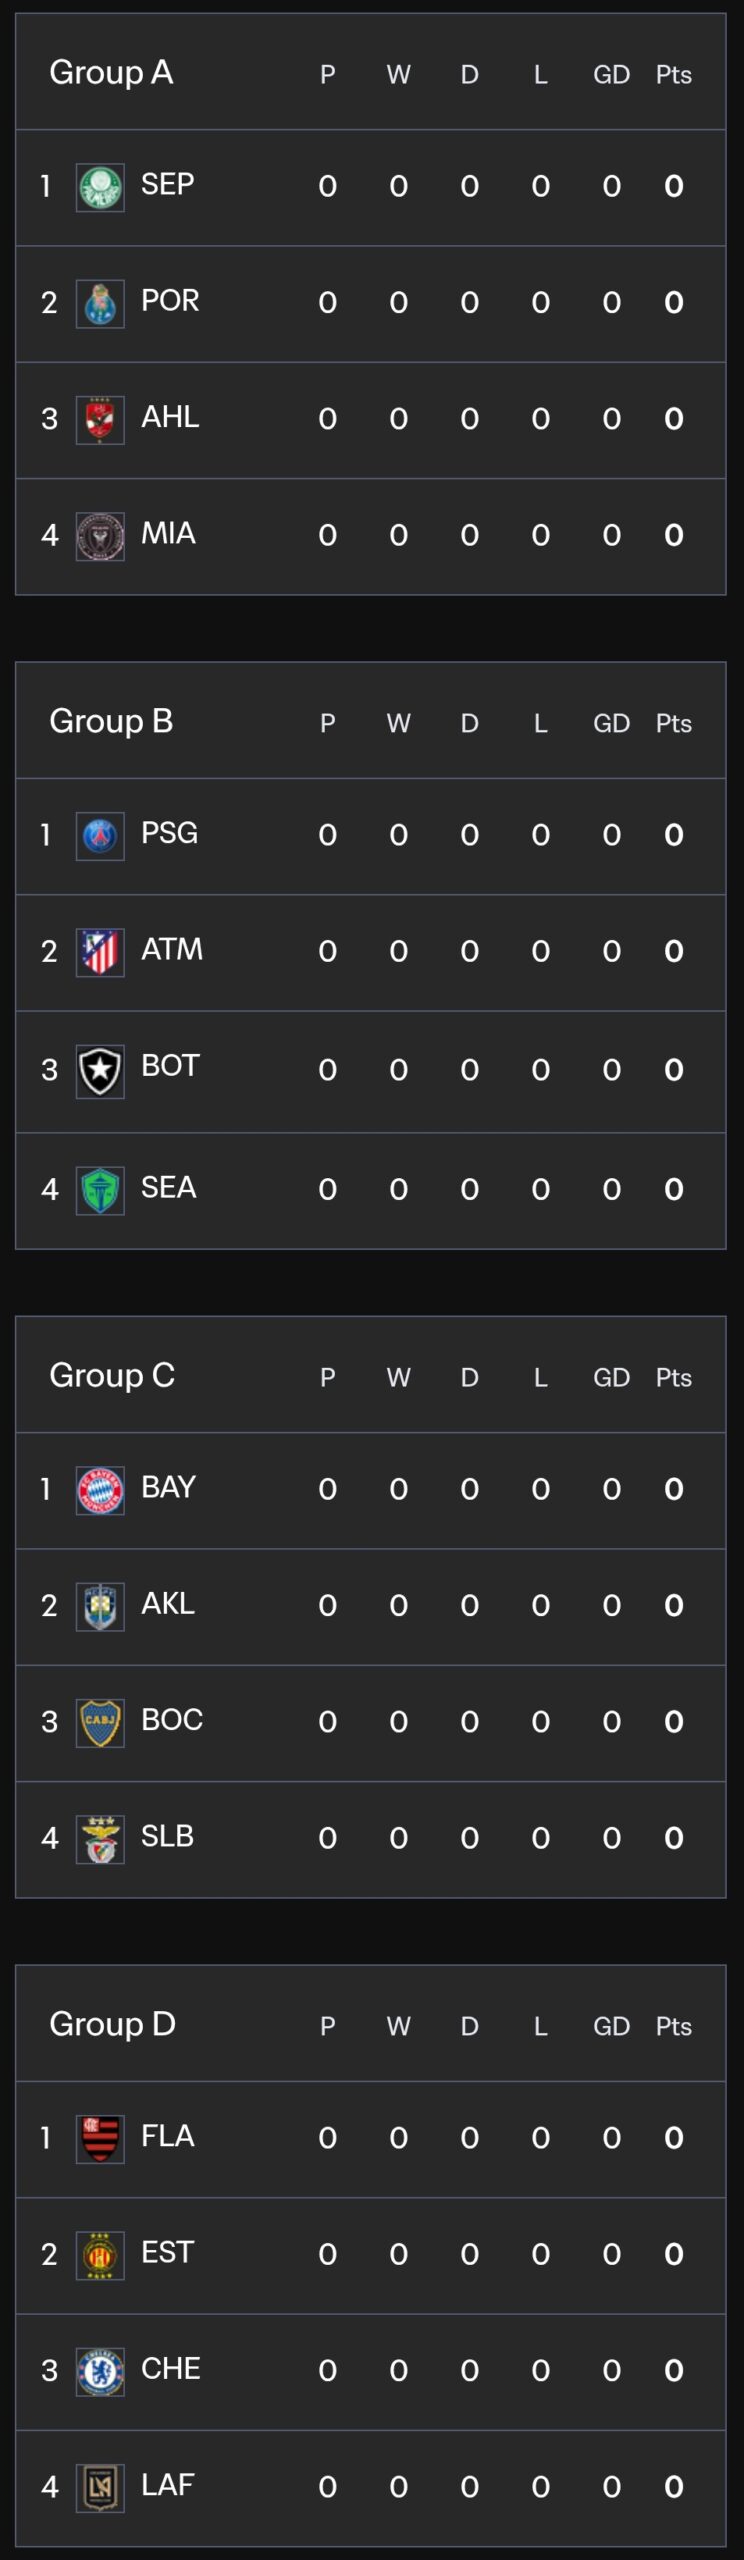This screenshot has height=2560, width=744.
Task: Click the Bayern Munich crest icon
Action: 100,1491
